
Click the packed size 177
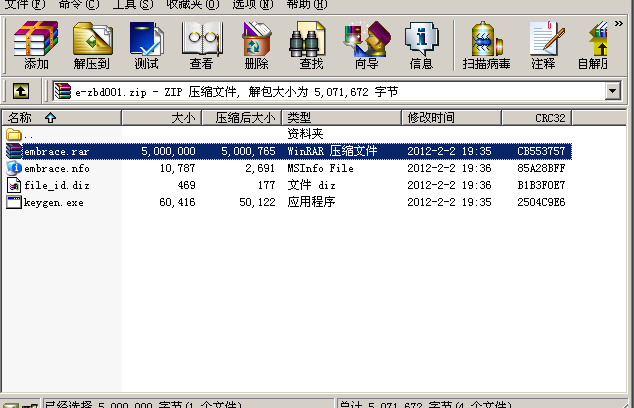coord(266,185)
